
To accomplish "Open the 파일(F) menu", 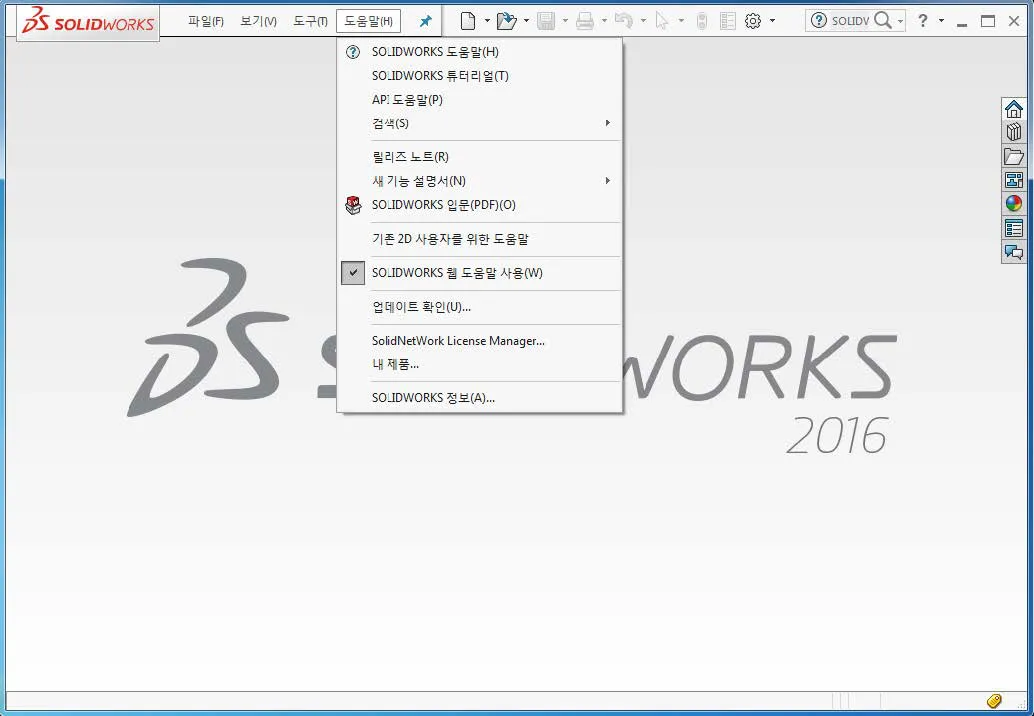I will [x=206, y=22].
